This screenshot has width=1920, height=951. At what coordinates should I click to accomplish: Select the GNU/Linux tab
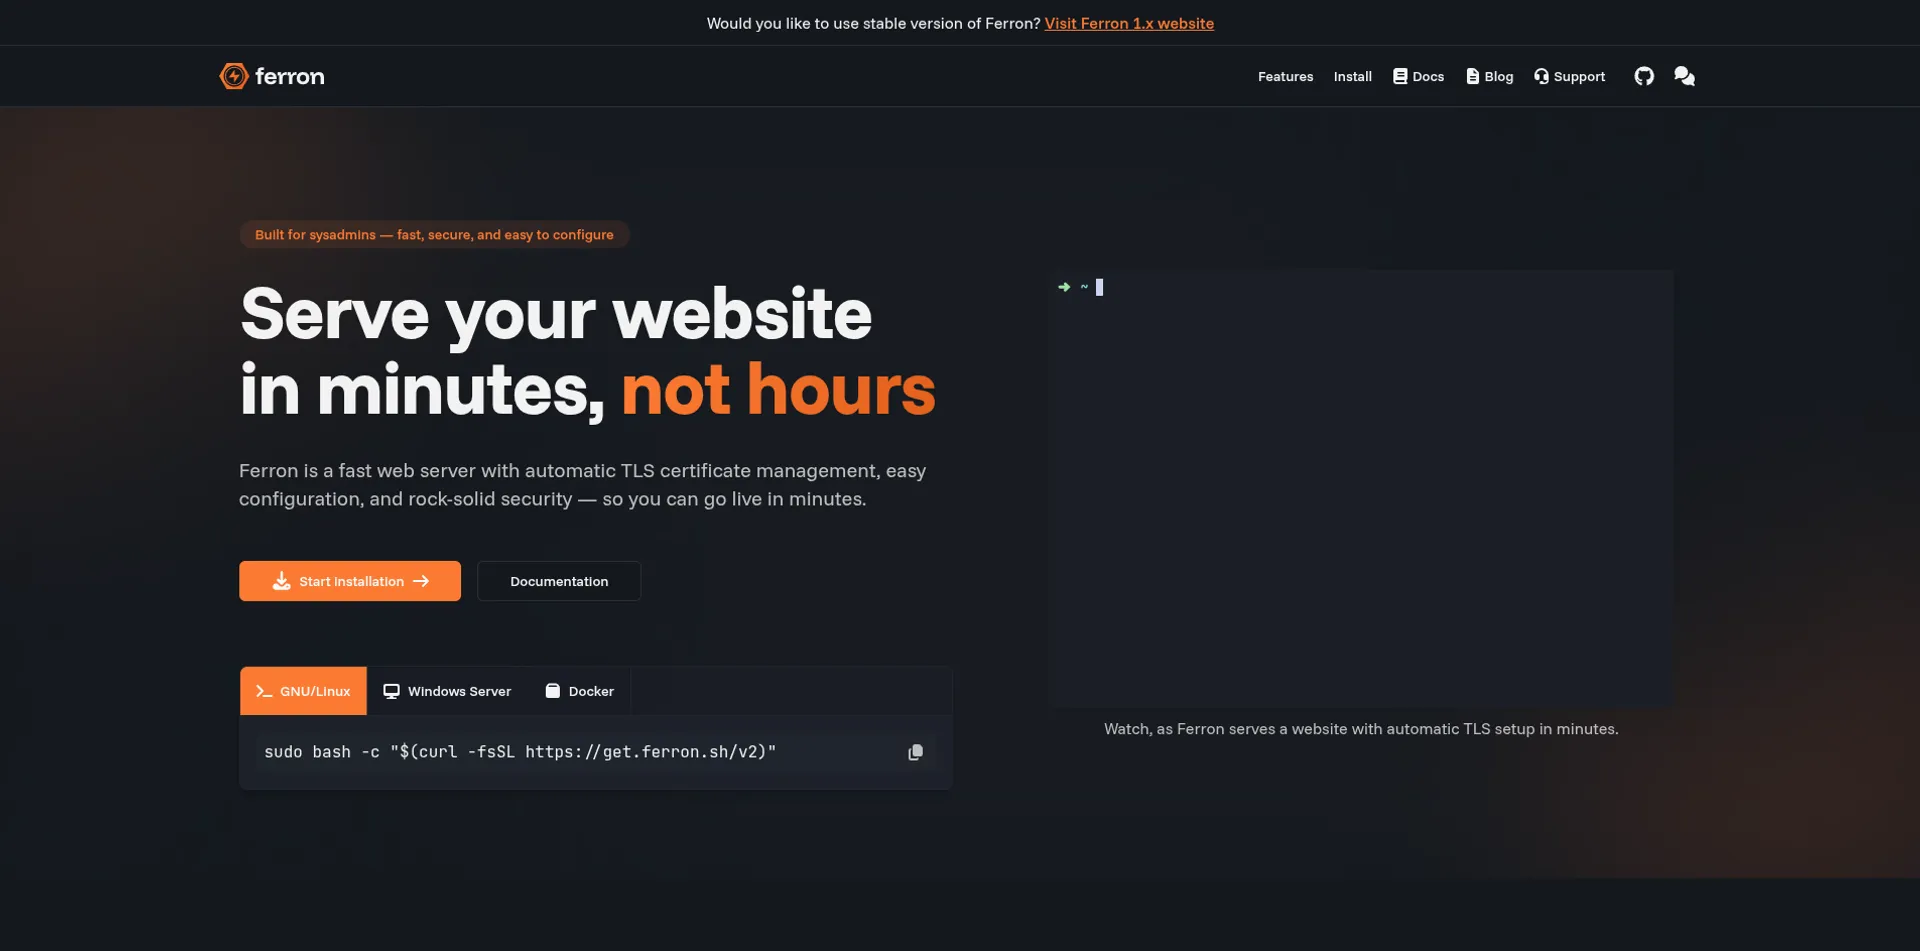pos(303,691)
